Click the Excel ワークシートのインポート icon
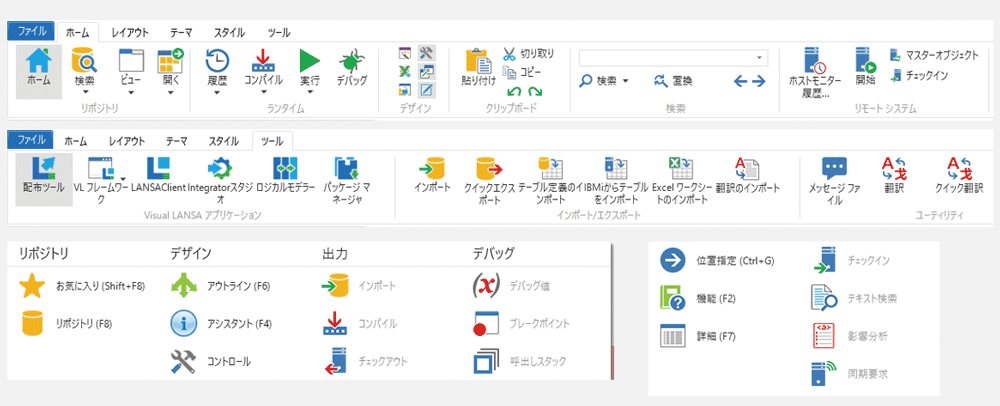The image size is (1000, 406). (x=680, y=168)
